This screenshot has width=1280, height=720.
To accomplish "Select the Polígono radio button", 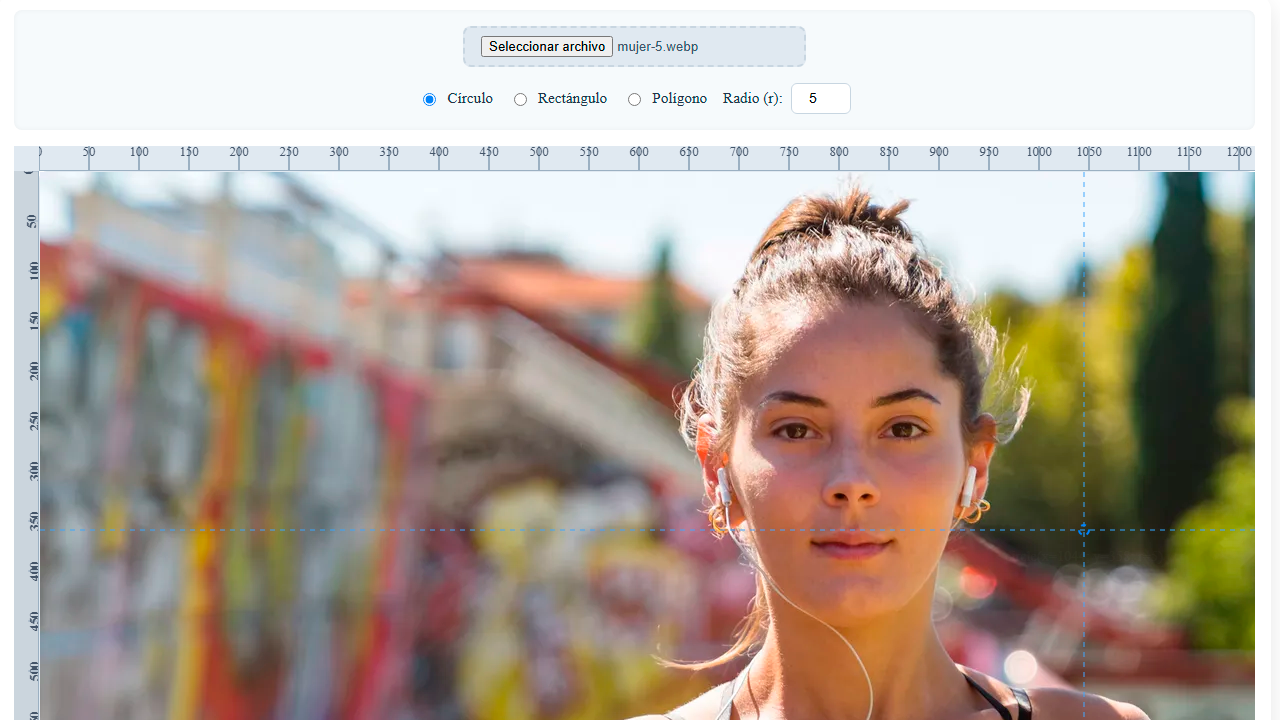I will 634,99.
